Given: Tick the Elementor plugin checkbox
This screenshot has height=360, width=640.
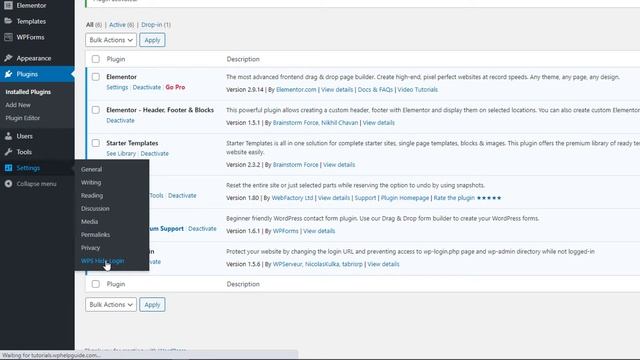Looking at the screenshot, I should [x=96, y=77].
